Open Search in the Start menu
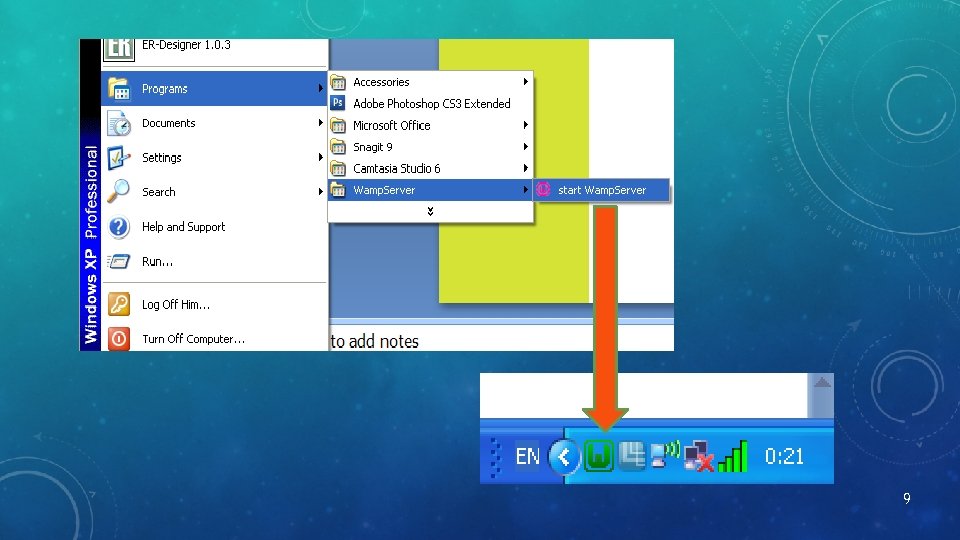The height and width of the screenshot is (540, 960). 214,192
